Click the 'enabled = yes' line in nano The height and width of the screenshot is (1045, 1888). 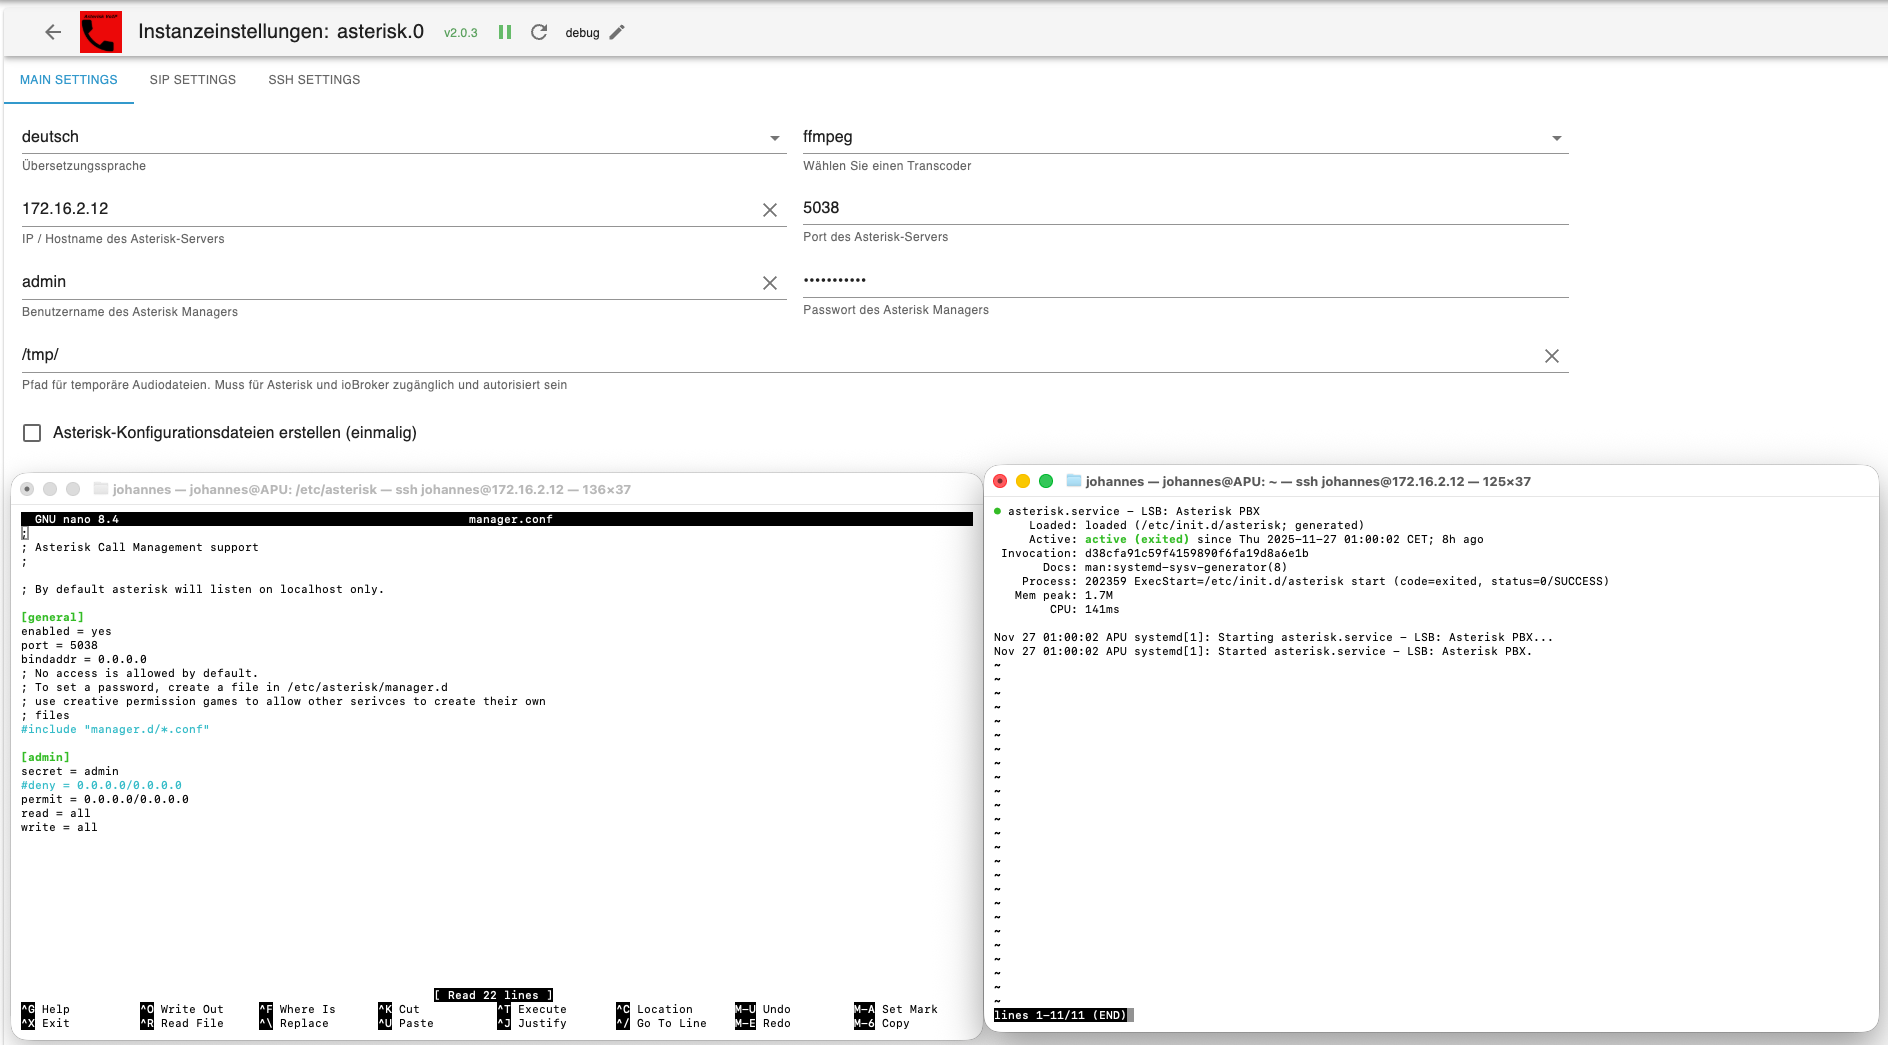click(67, 631)
